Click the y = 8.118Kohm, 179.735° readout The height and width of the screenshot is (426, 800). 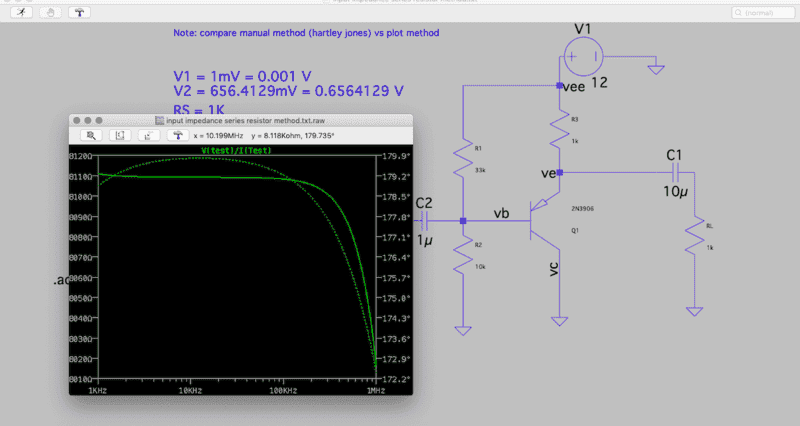tap(292, 136)
